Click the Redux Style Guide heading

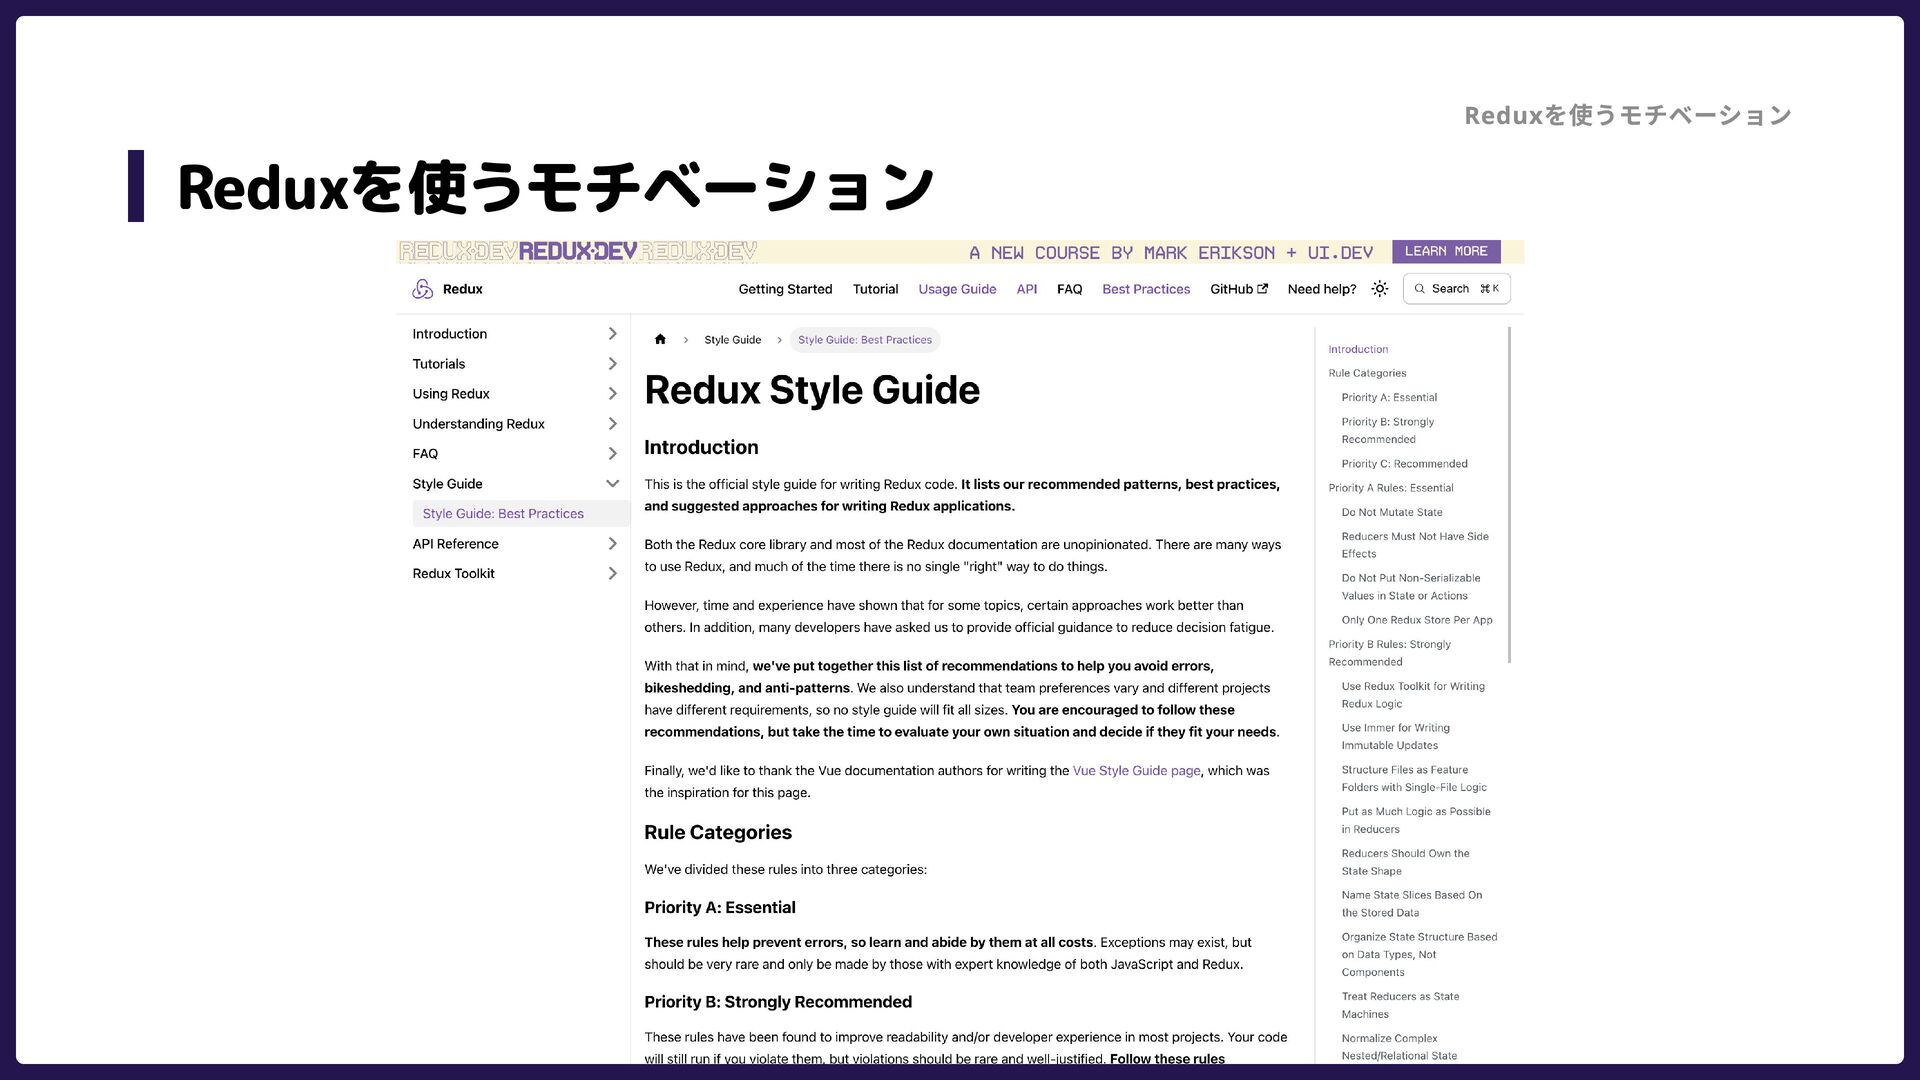coord(811,390)
